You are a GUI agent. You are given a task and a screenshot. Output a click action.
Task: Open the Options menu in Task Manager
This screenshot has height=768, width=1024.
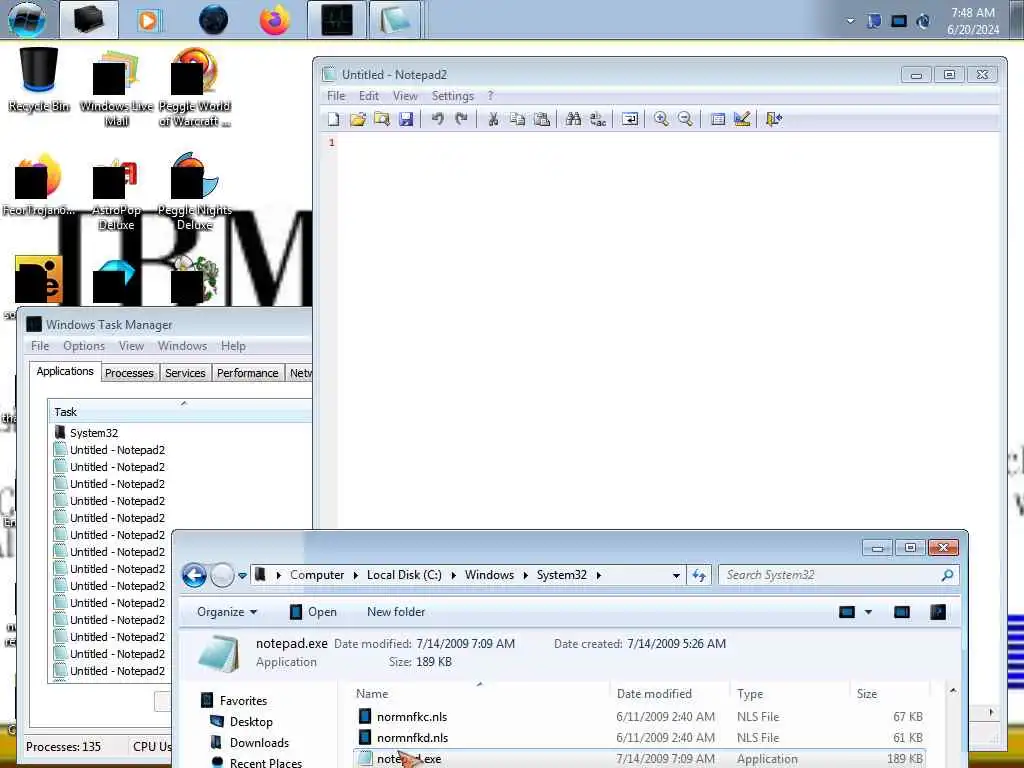pos(84,345)
